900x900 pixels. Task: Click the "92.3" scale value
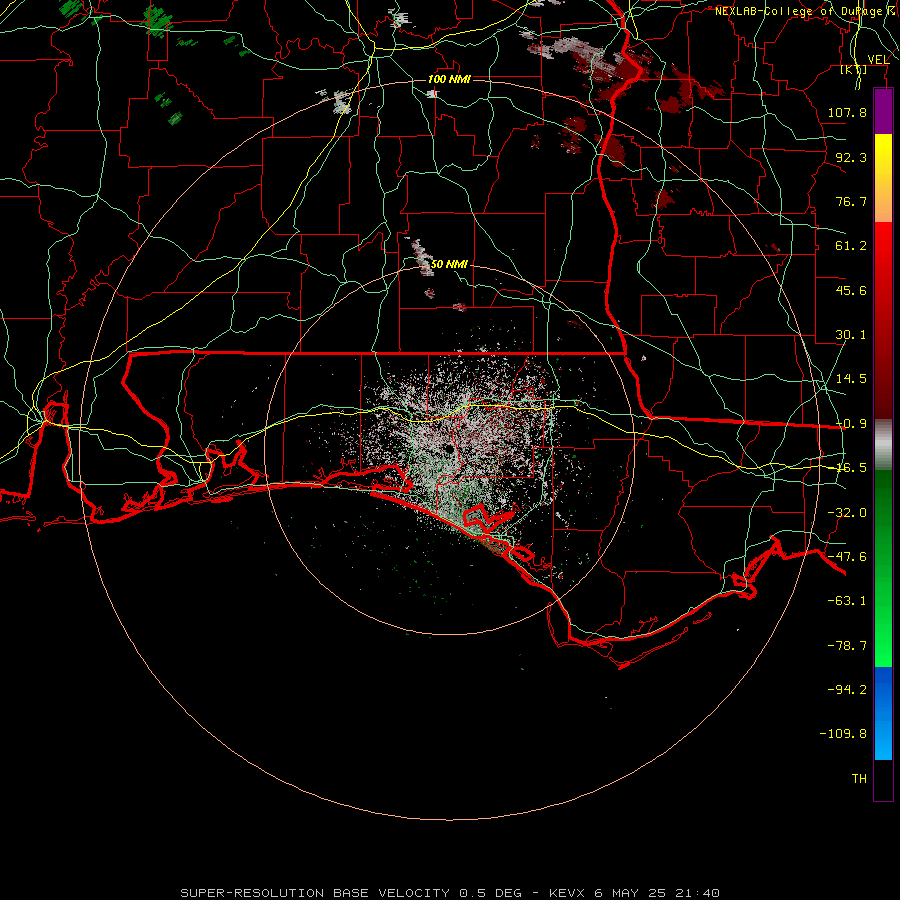851,157
